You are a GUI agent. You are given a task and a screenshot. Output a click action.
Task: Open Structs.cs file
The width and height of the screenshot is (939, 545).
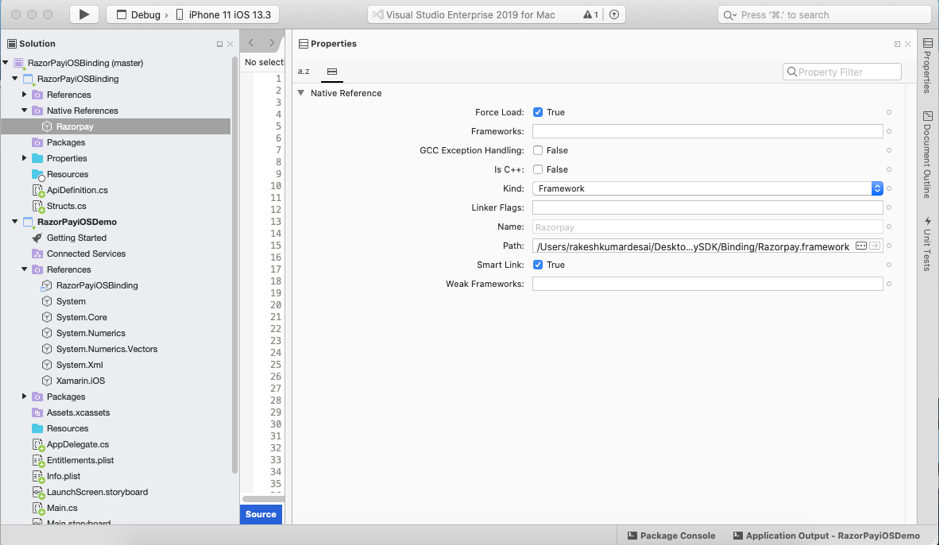[x=66, y=205]
